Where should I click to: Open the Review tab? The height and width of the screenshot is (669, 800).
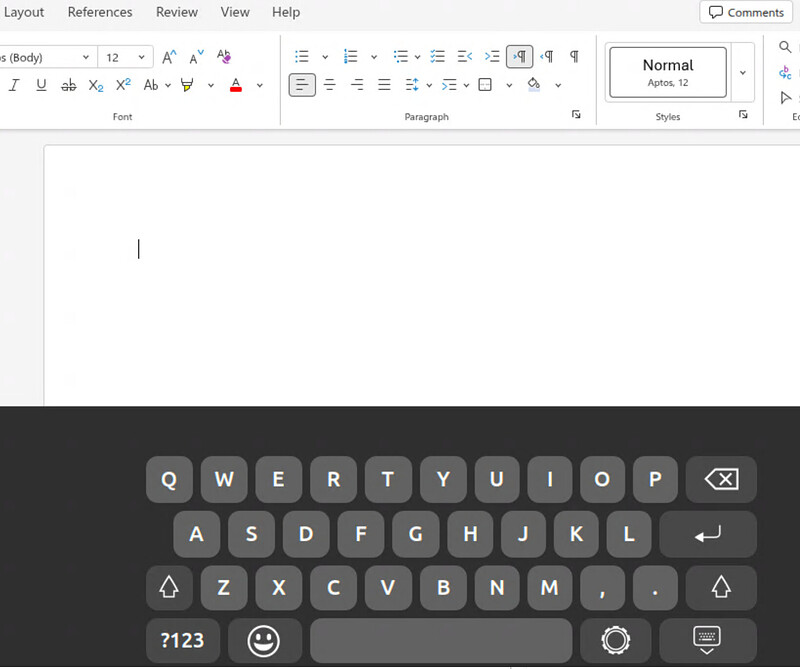(177, 12)
